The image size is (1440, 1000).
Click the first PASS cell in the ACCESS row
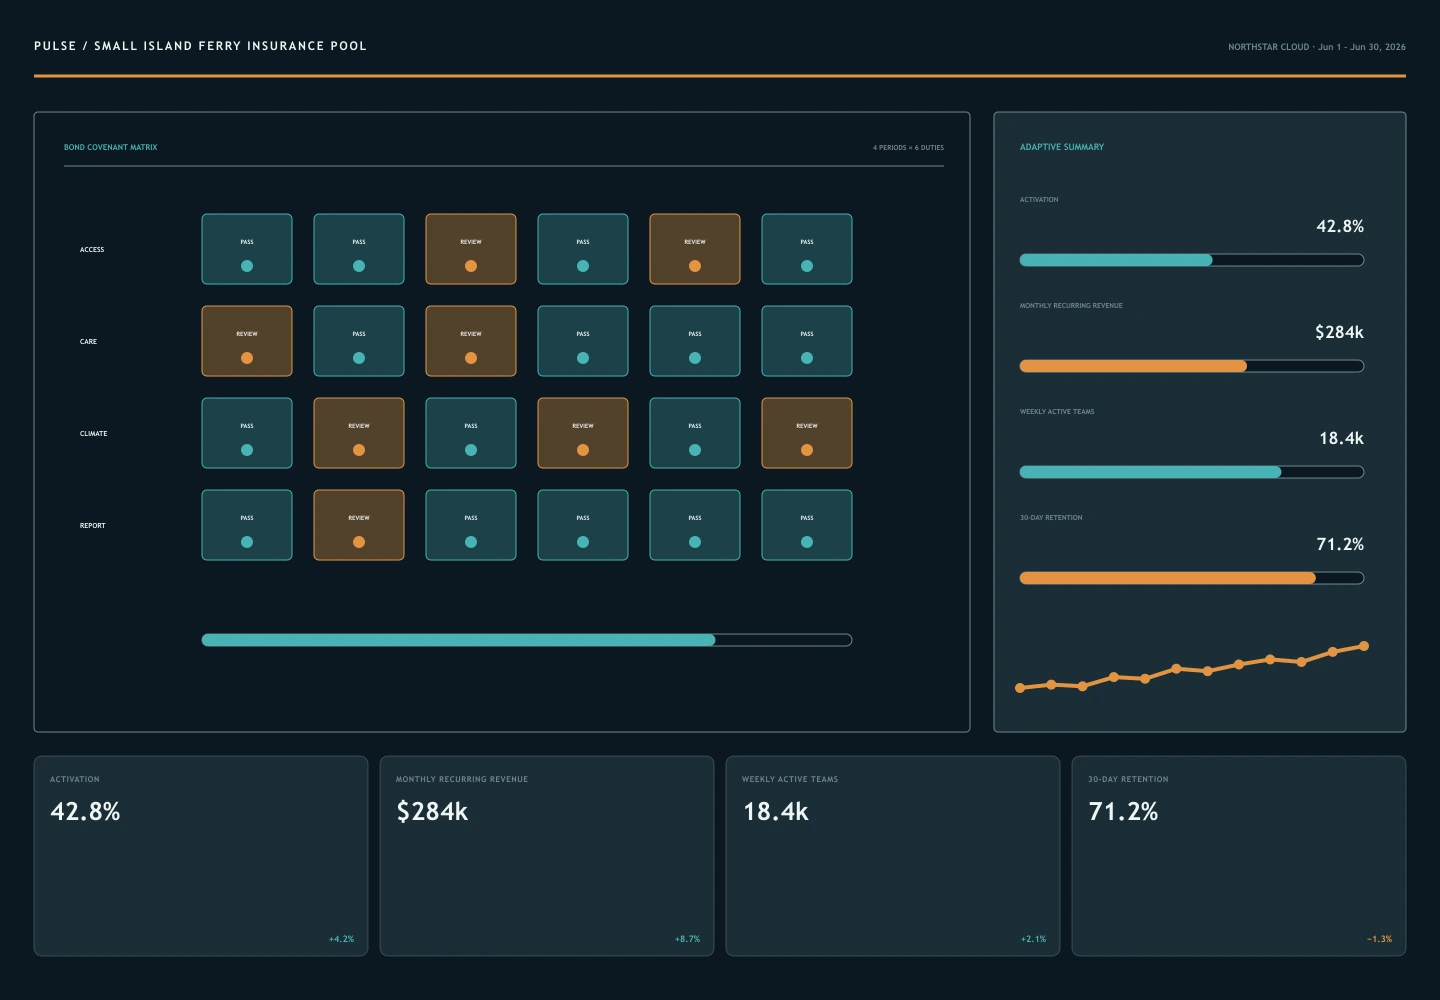click(x=247, y=249)
